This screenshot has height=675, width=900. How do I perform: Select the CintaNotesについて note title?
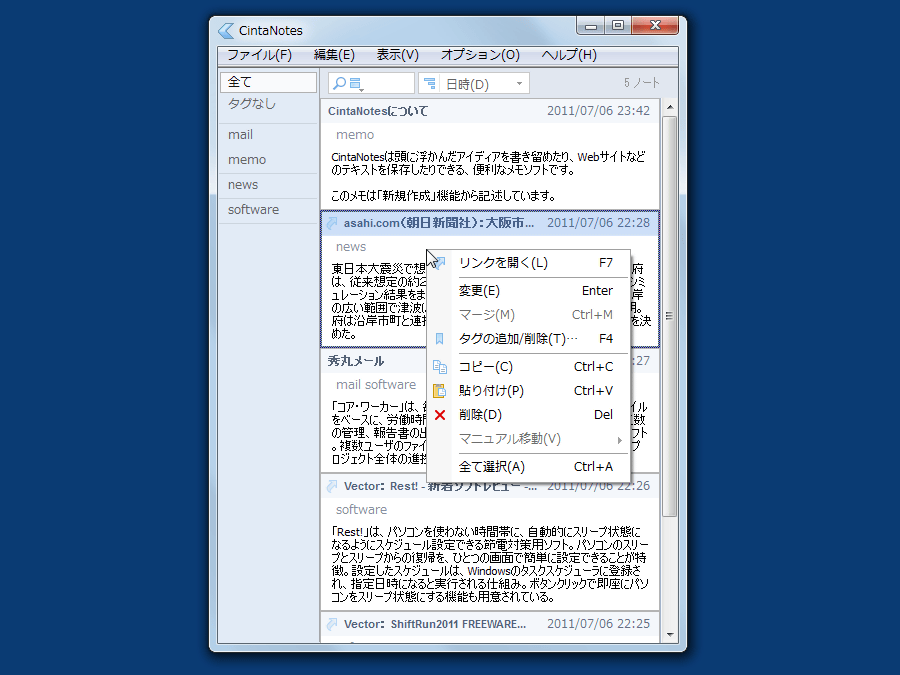point(378,111)
